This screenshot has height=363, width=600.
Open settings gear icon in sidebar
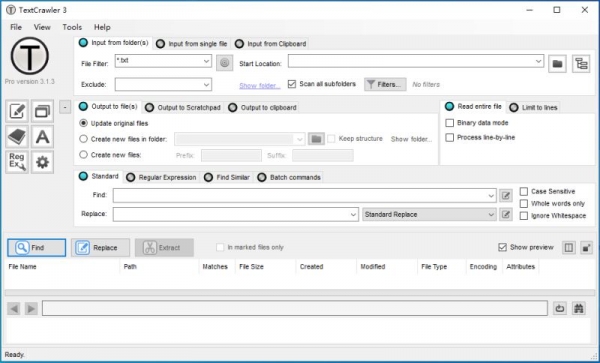click(42, 162)
